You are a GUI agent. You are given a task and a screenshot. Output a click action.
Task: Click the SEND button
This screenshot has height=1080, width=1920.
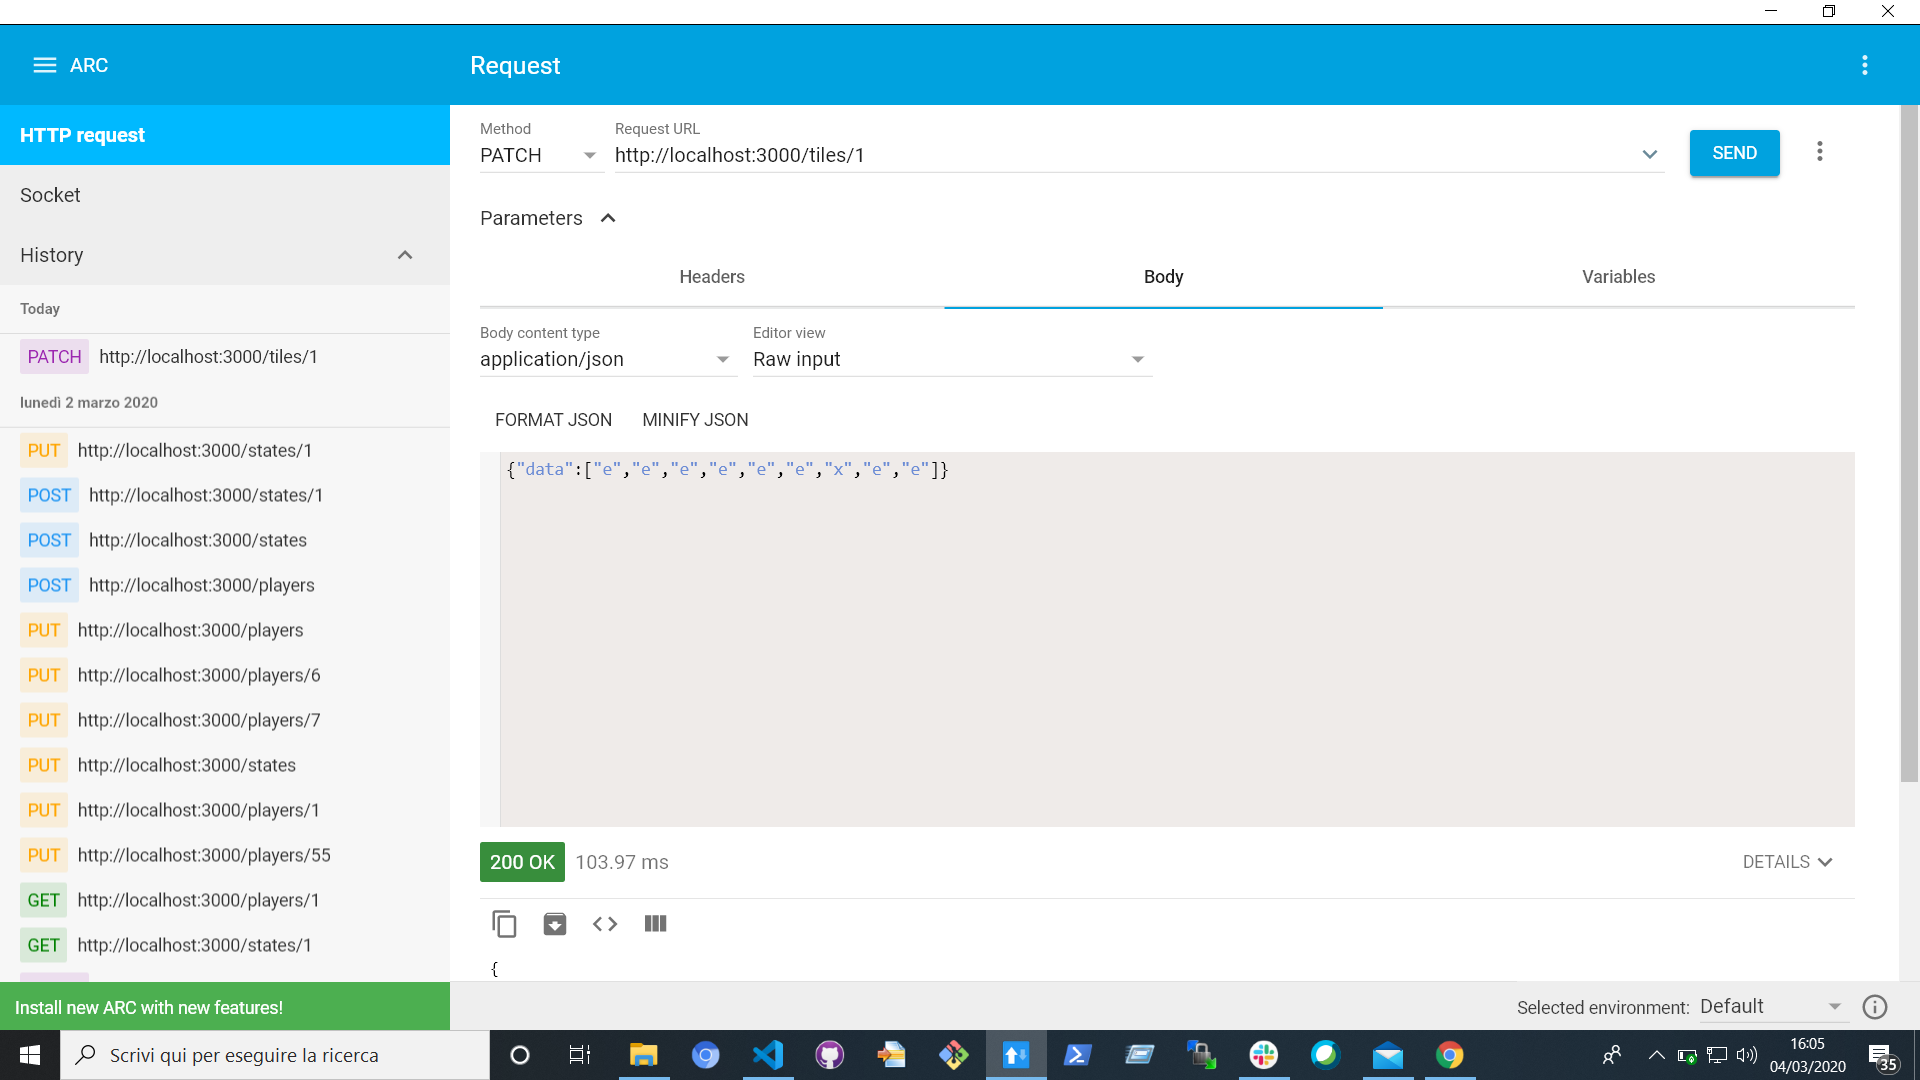(x=1734, y=153)
